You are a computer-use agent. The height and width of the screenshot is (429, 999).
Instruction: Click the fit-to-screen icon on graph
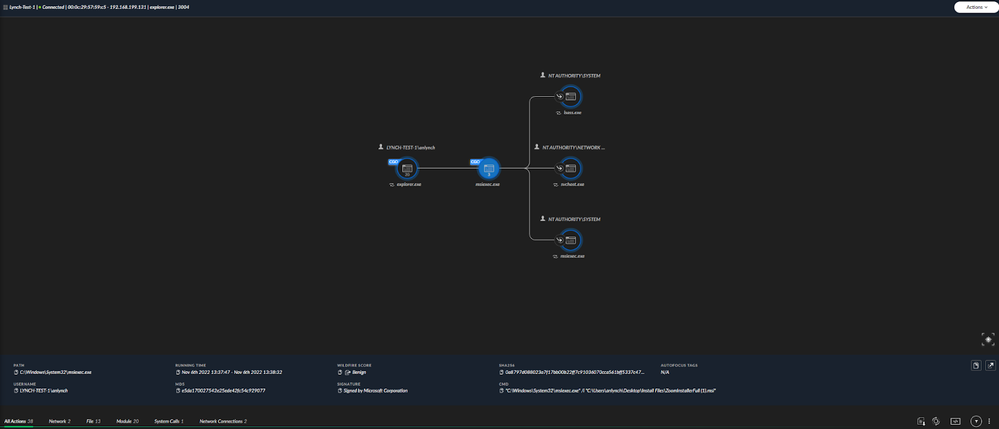pos(982,339)
